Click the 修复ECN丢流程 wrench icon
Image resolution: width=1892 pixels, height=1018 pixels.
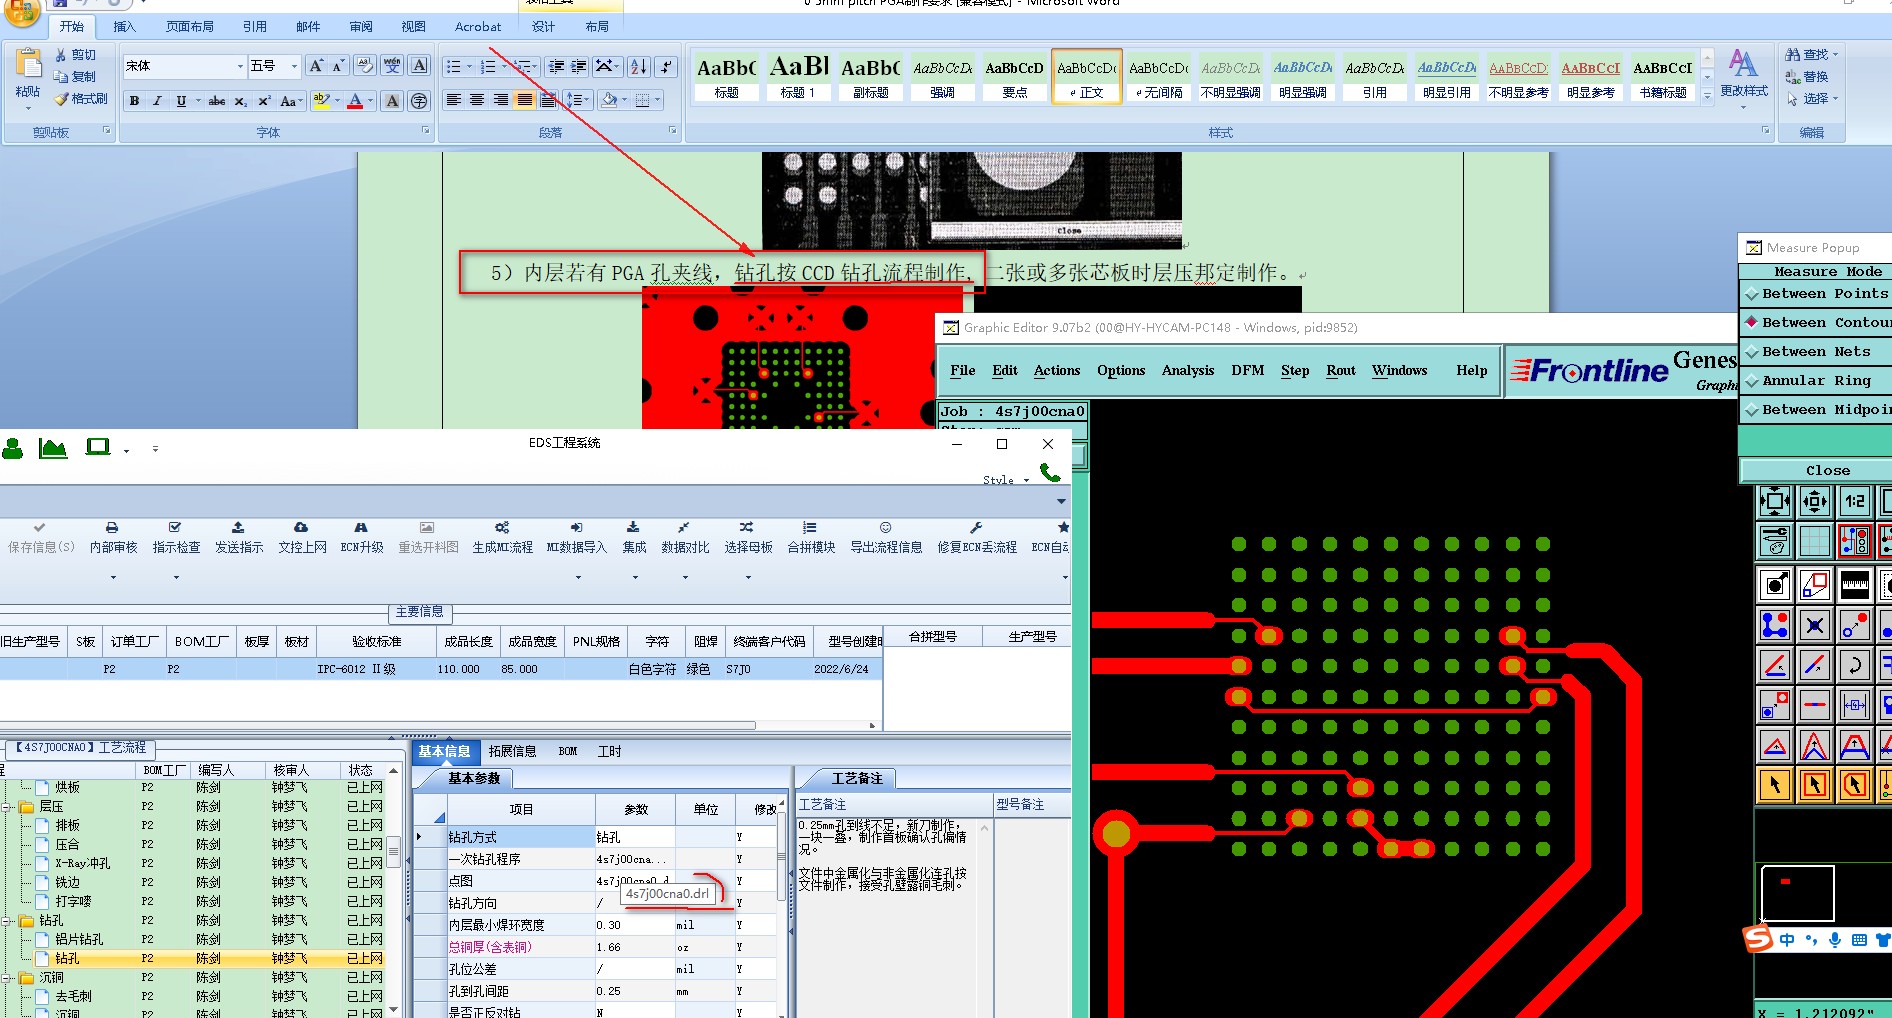click(x=976, y=527)
